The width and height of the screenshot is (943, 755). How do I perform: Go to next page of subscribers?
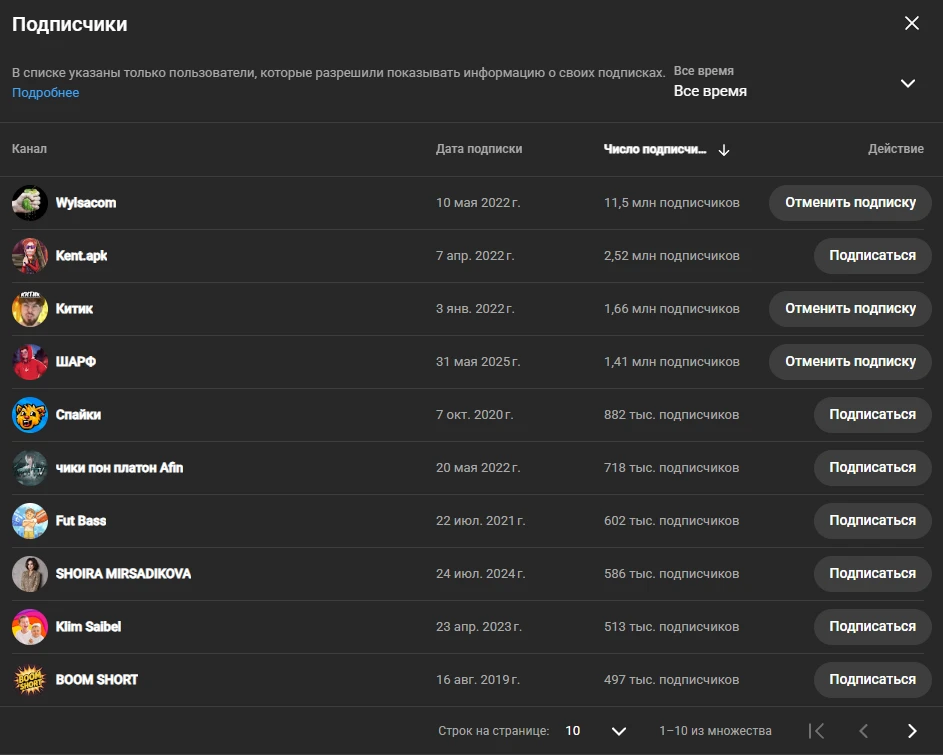coord(912,730)
